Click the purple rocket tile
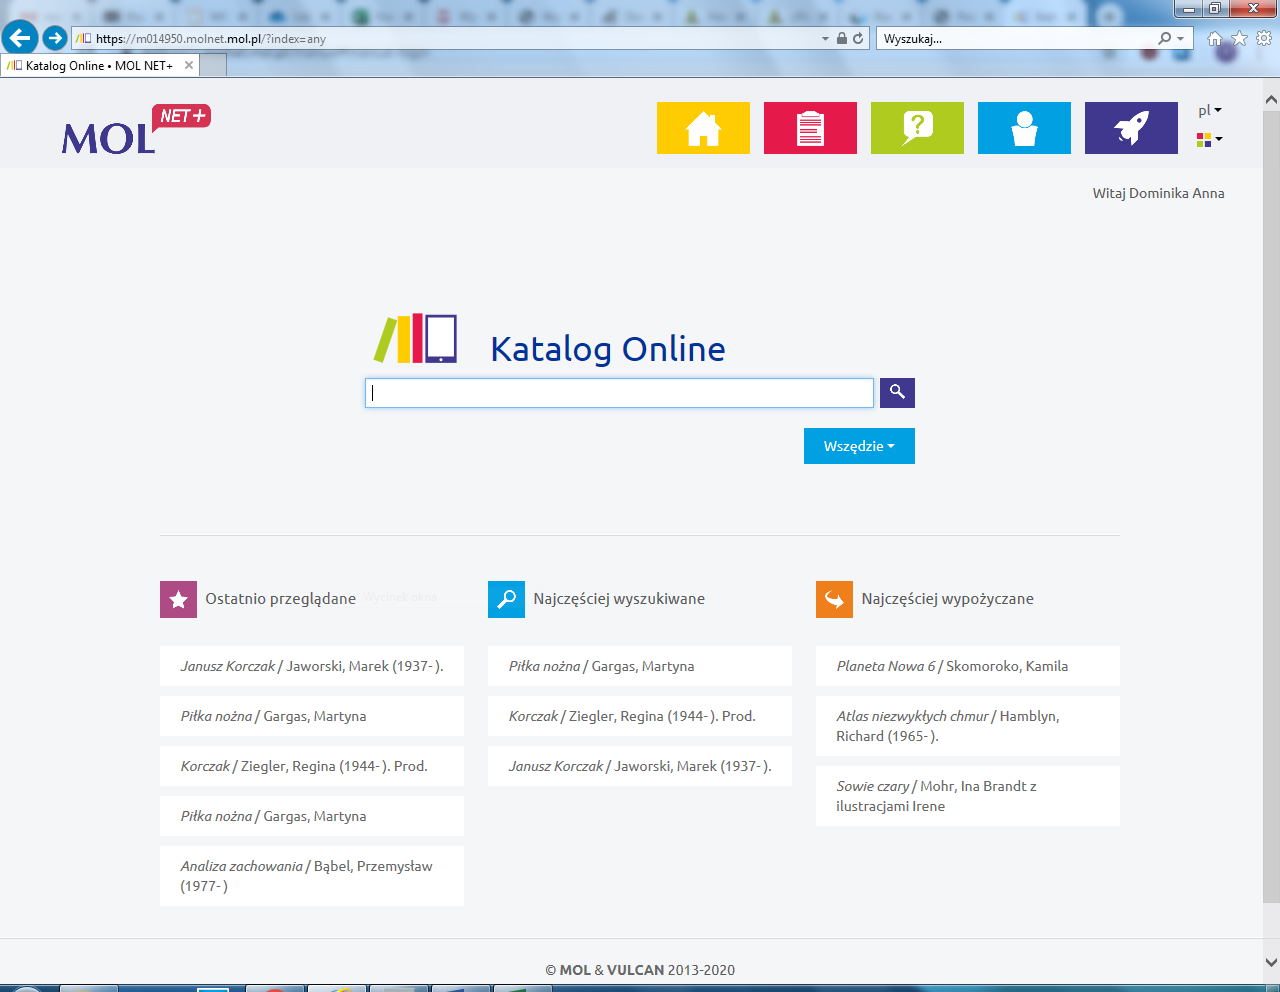This screenshot has width=1280, height=992. [x=1131, y=128]
